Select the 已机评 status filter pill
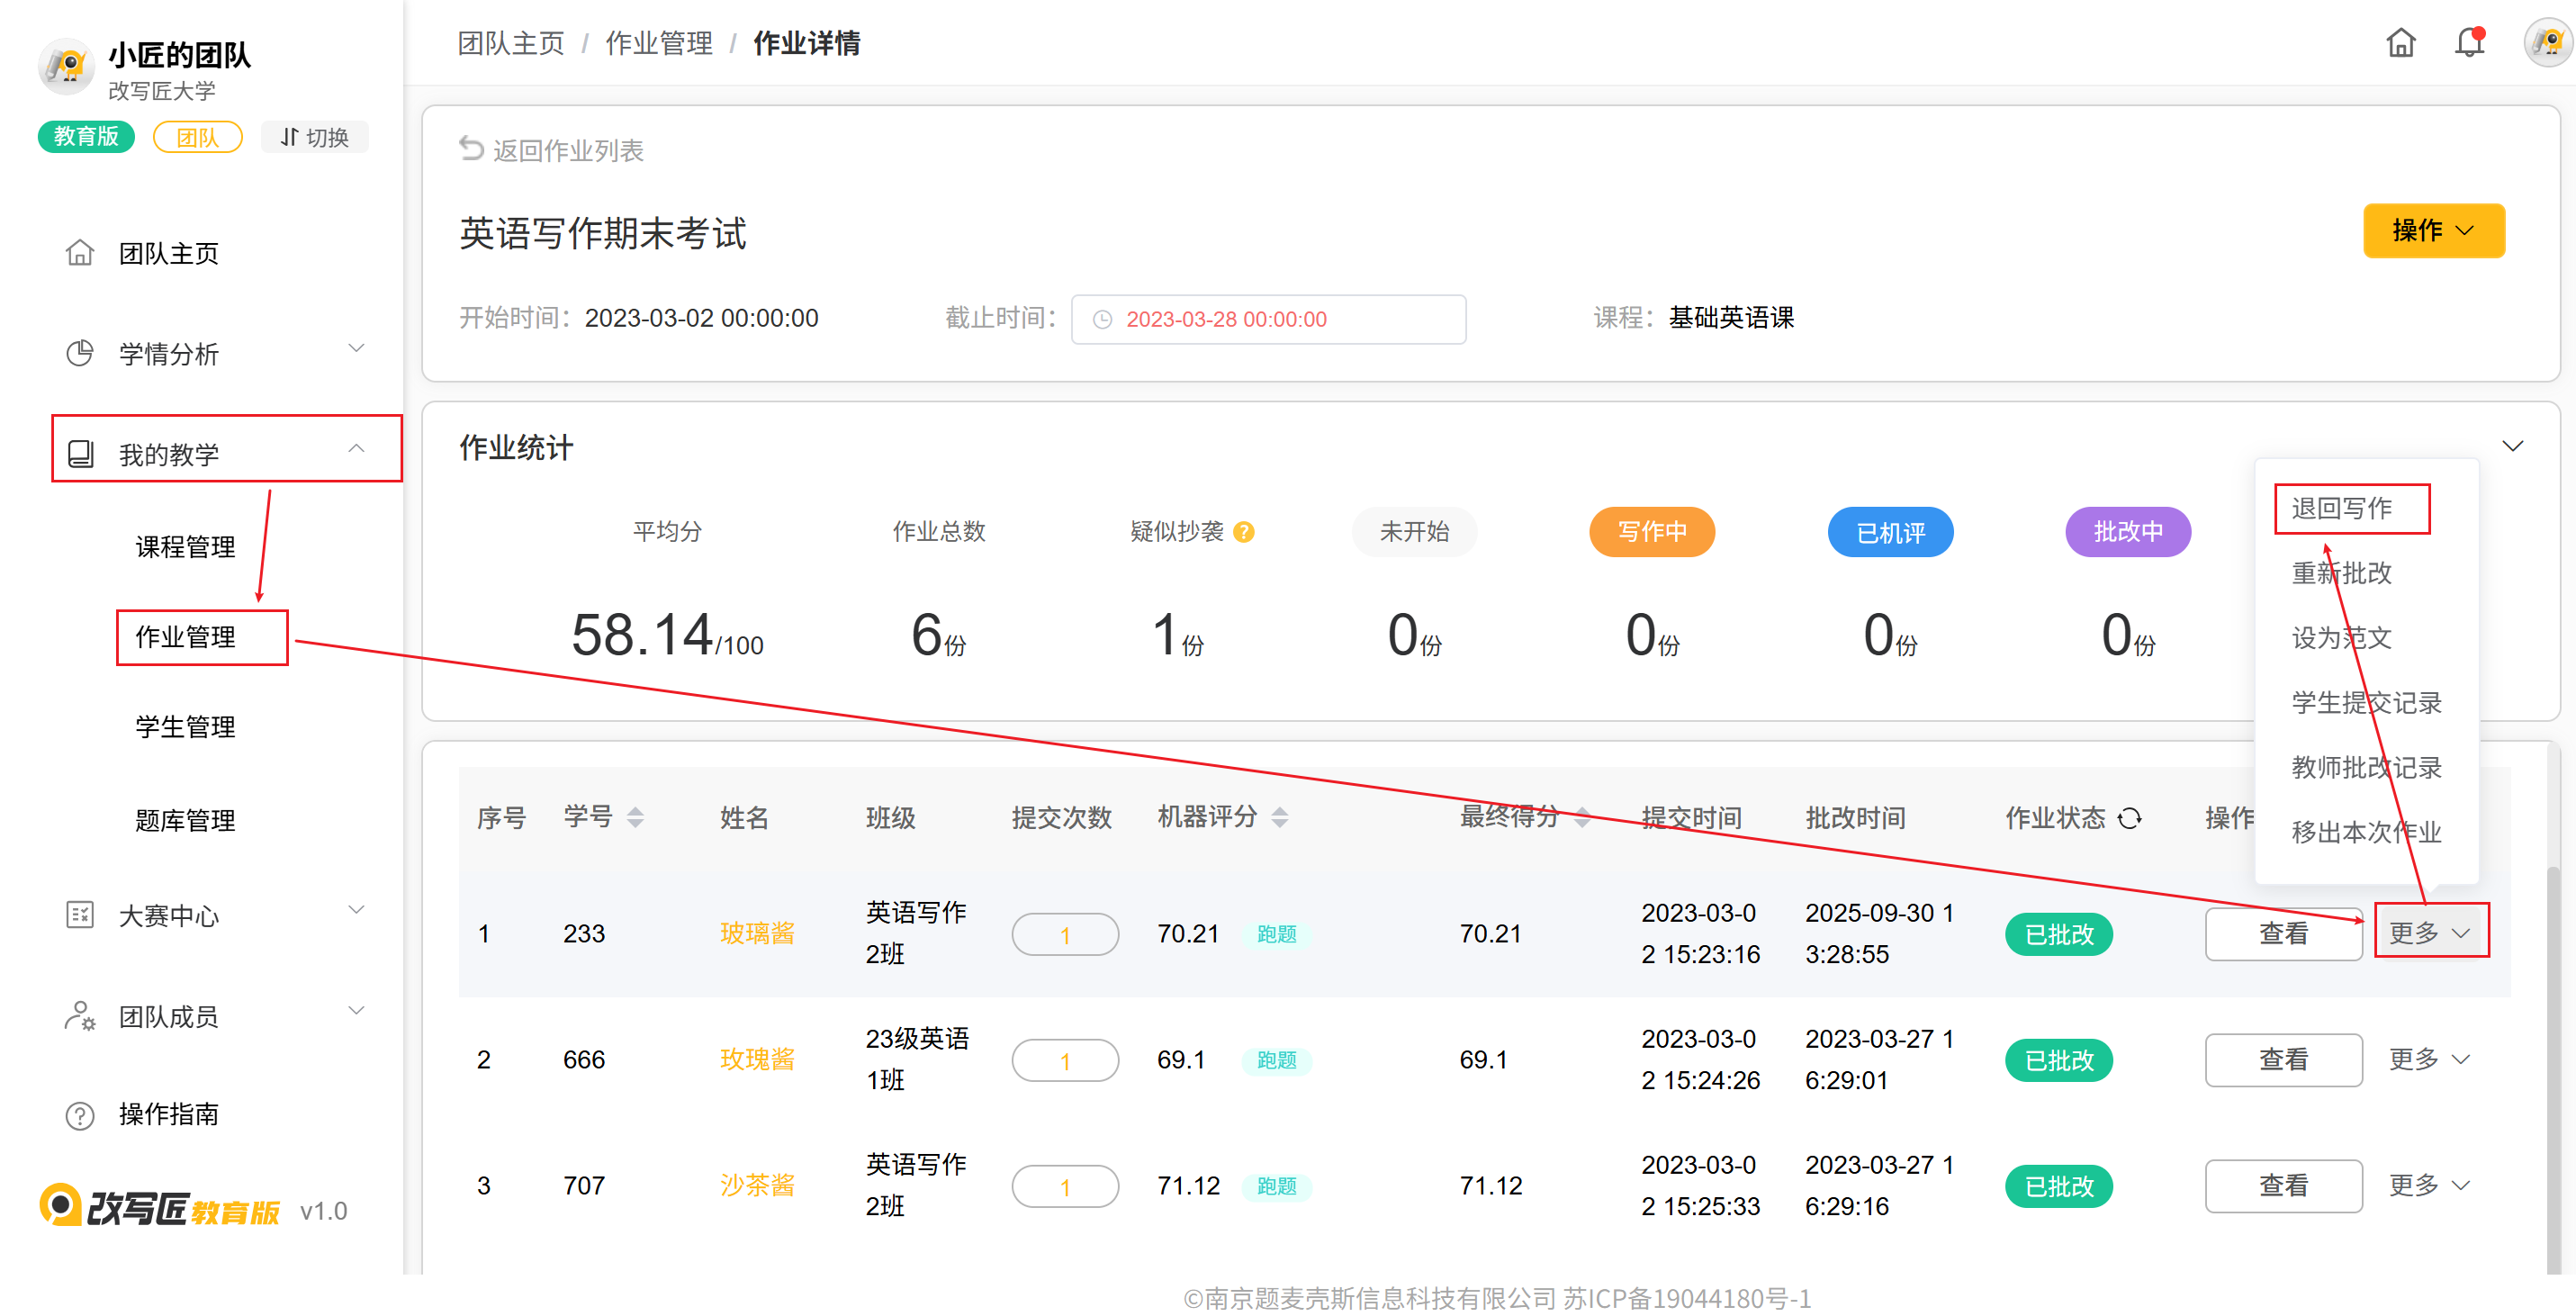Screen dimensions: 2576x1316 1889,532
